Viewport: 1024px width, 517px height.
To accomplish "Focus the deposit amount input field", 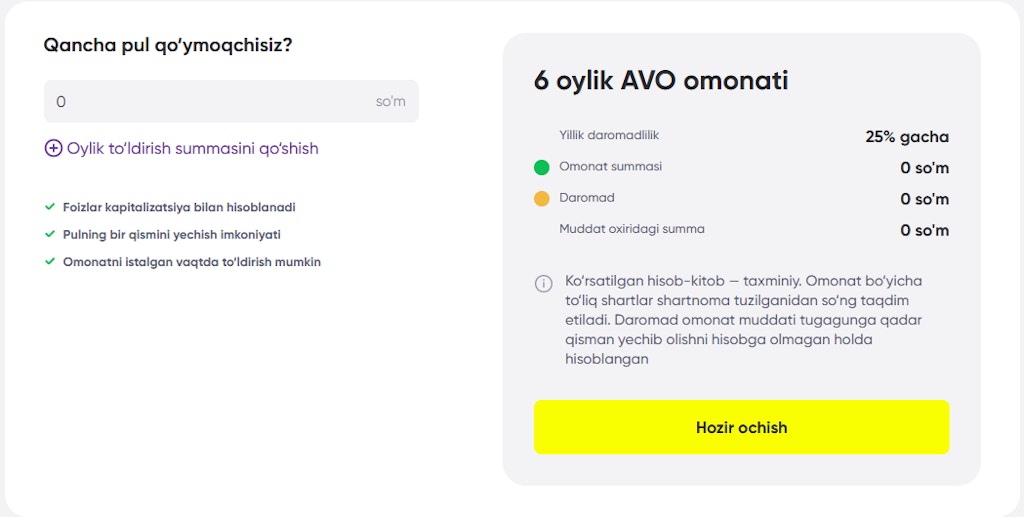I will (200, 101).
